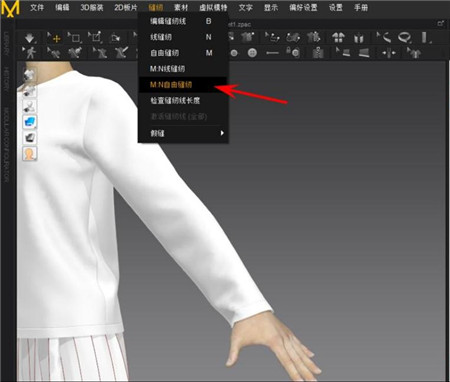Open the LIBRARY side panel tab
Viewport: 450px width, 382px height.
[x=7, y=44]
